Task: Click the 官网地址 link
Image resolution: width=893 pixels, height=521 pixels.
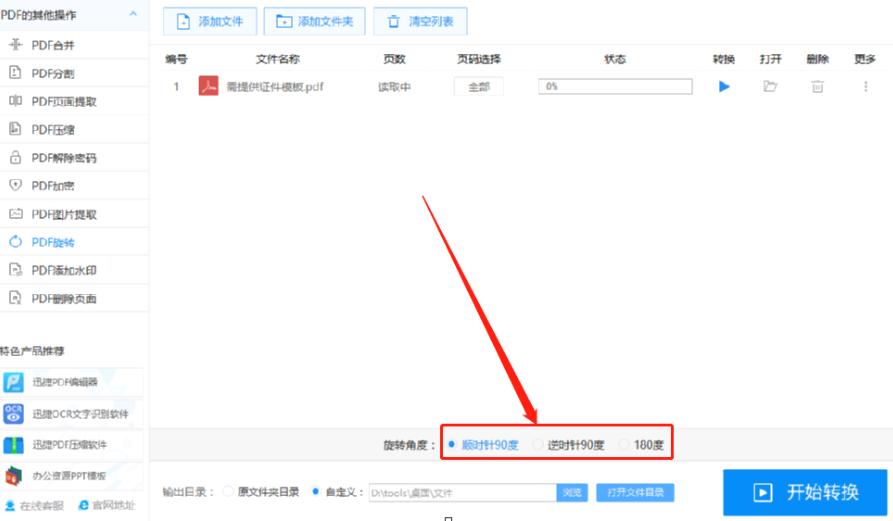Action: click(x=107, y=505)
